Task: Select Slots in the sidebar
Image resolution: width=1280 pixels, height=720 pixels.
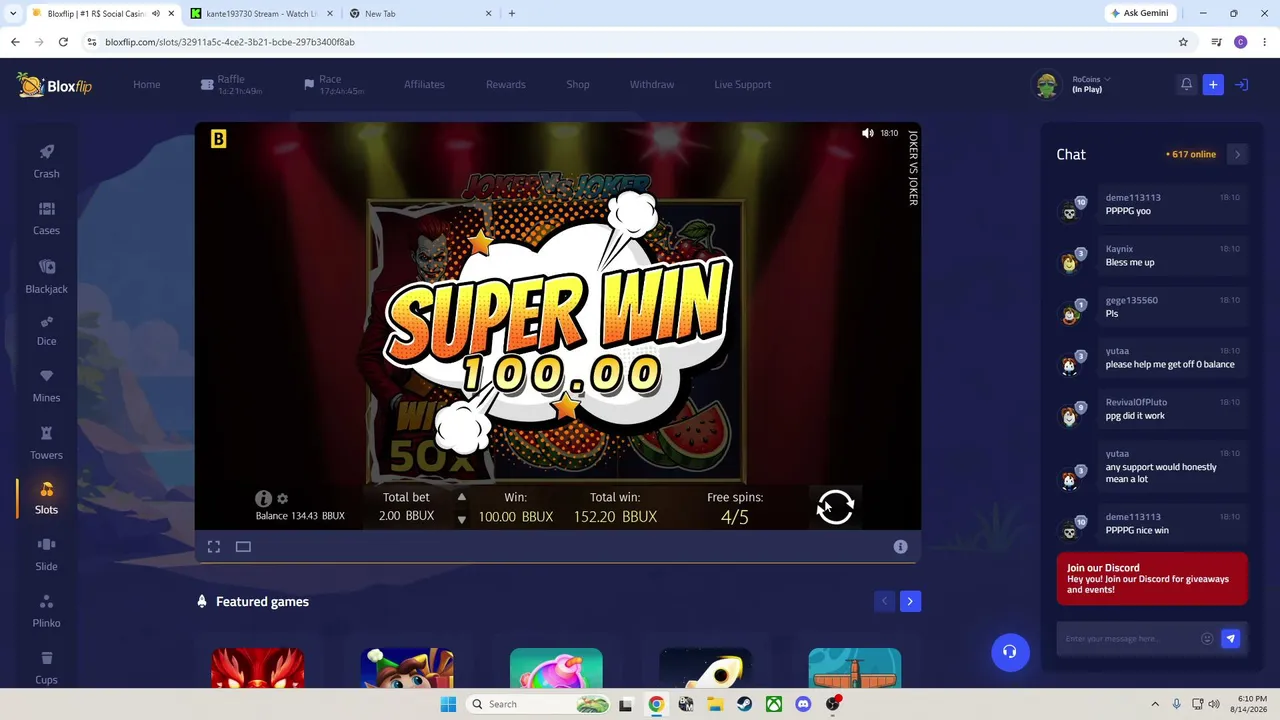Action: click(x=46, y=498)
